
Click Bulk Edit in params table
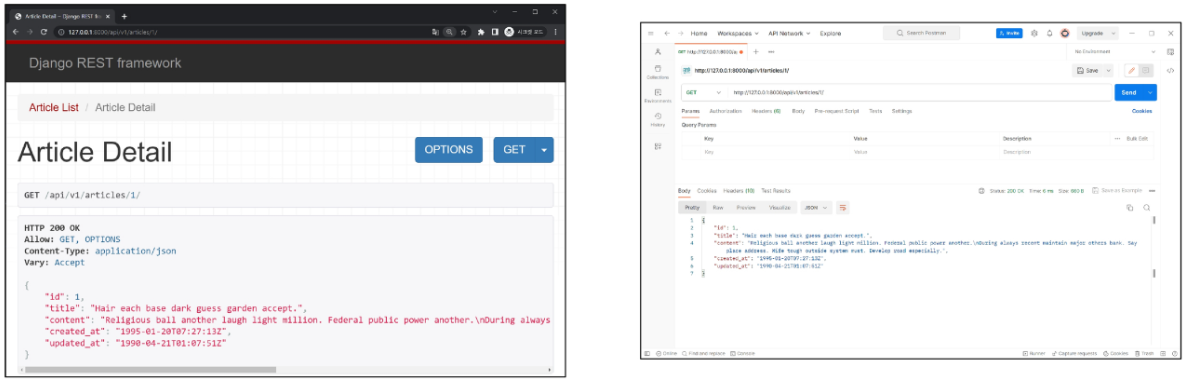pyautogui.click(x=1137, y=139)
